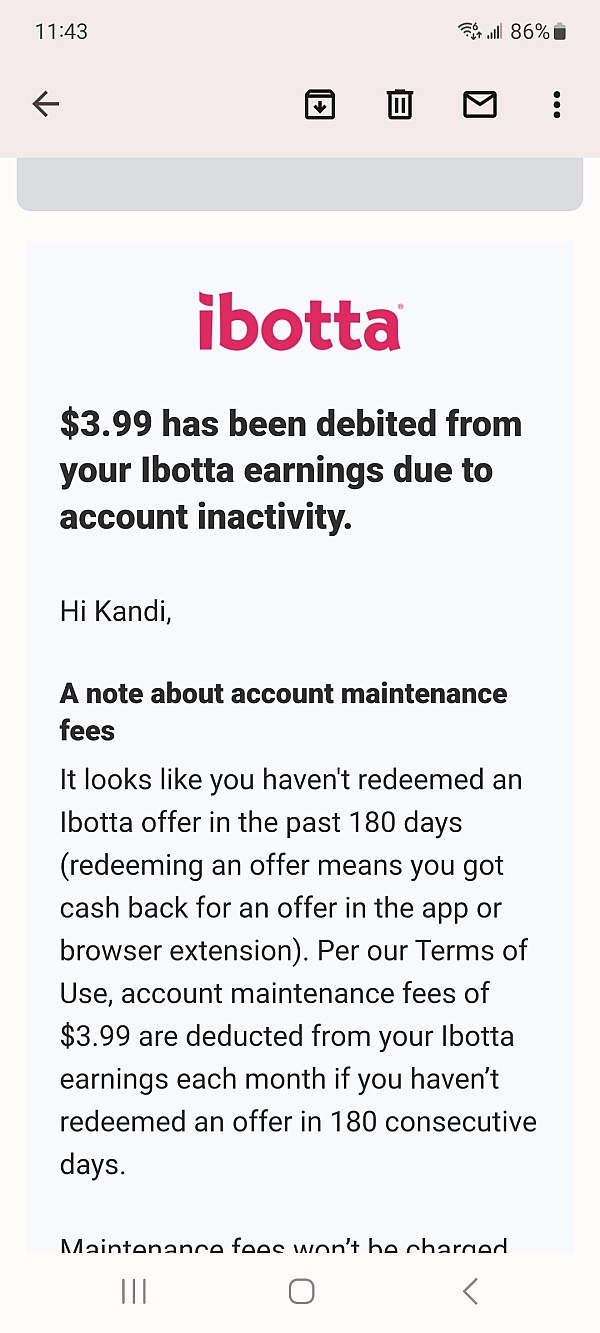The height and width of the screenshot is (1333, 600).
Task: Mark email unread via the envelope icon
Action: pyautogui.click(x=479, y=104)
